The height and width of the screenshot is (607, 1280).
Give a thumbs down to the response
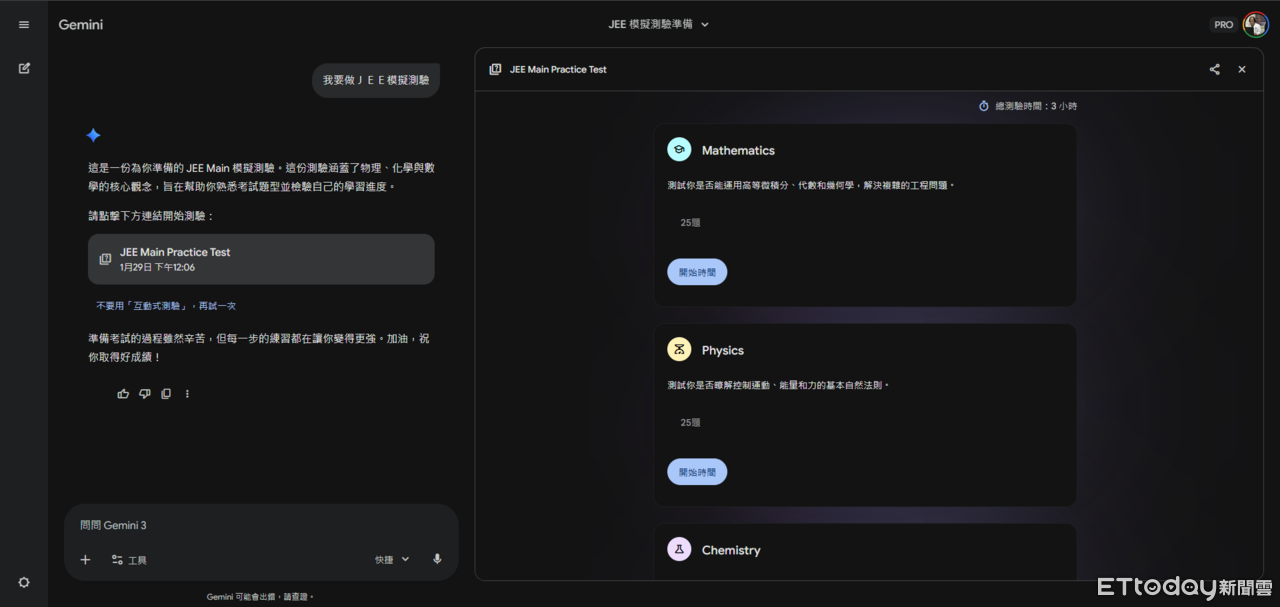144,393
